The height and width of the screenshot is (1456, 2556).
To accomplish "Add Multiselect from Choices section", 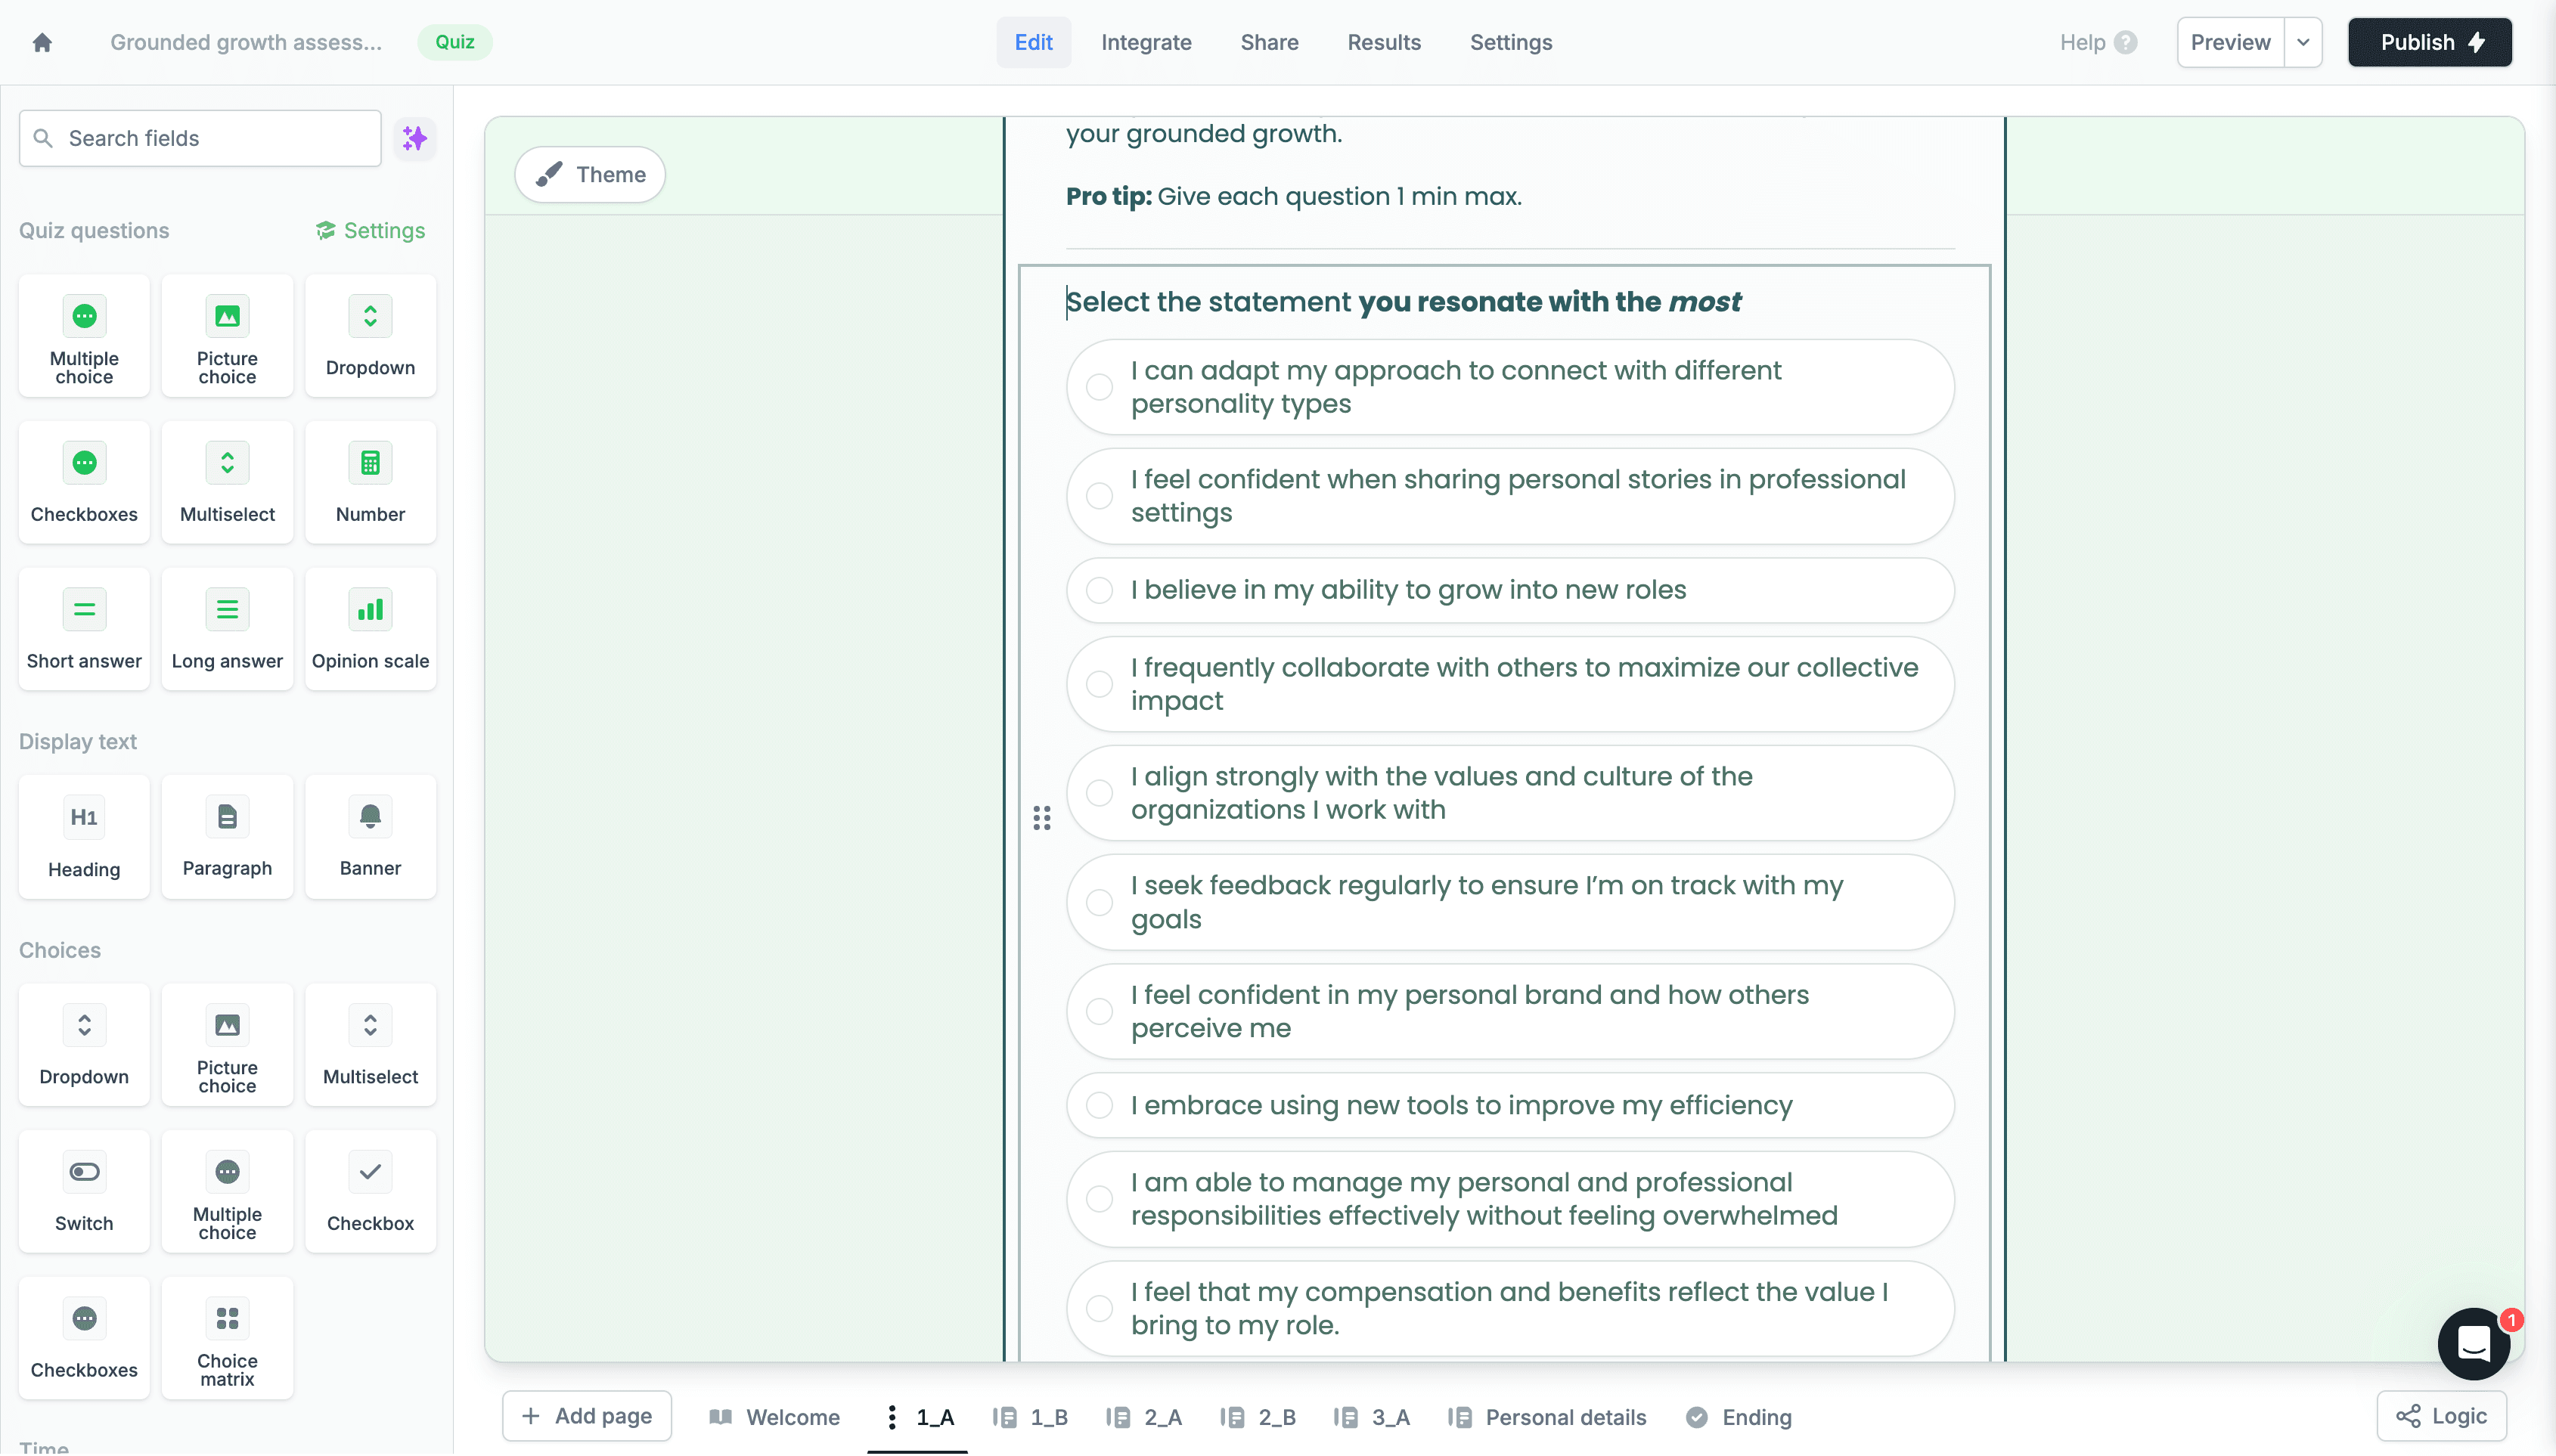I will tap(370, 1046).
